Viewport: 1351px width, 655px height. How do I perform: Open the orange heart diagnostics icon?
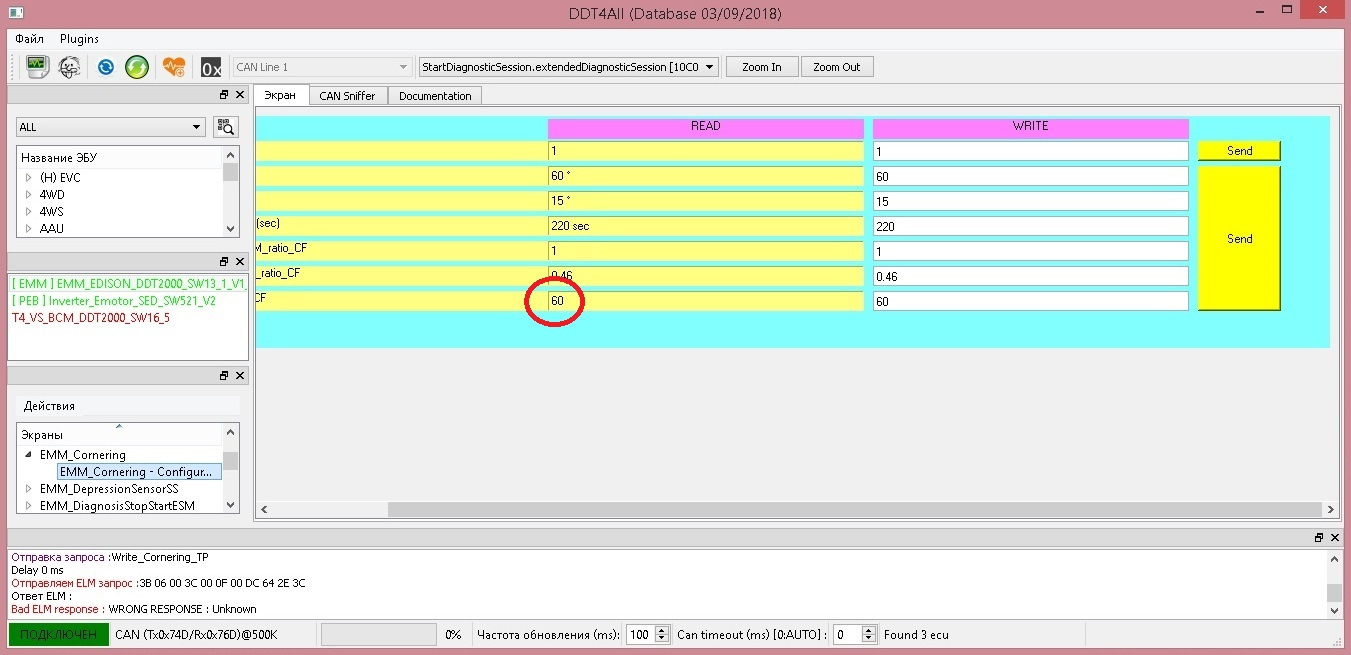pyautogui.click(x=174, y=67)
